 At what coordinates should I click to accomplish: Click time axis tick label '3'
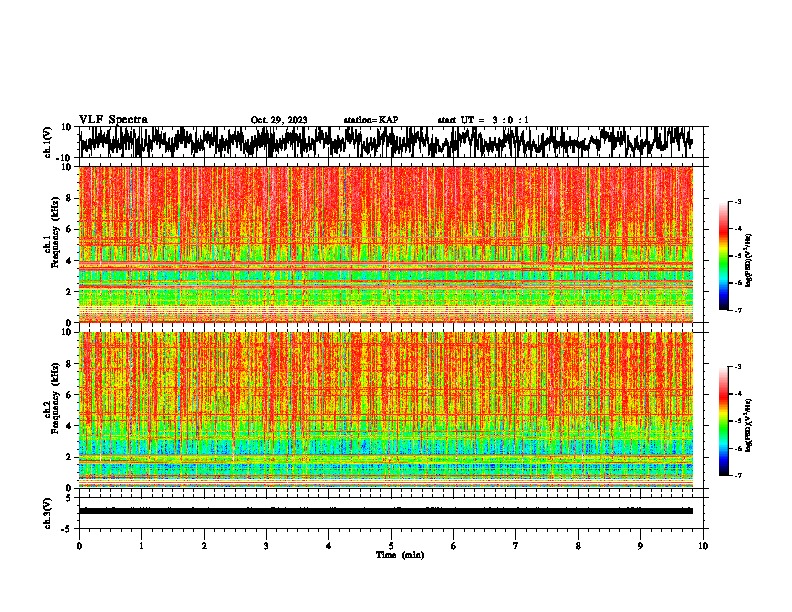tap(266, 546)
